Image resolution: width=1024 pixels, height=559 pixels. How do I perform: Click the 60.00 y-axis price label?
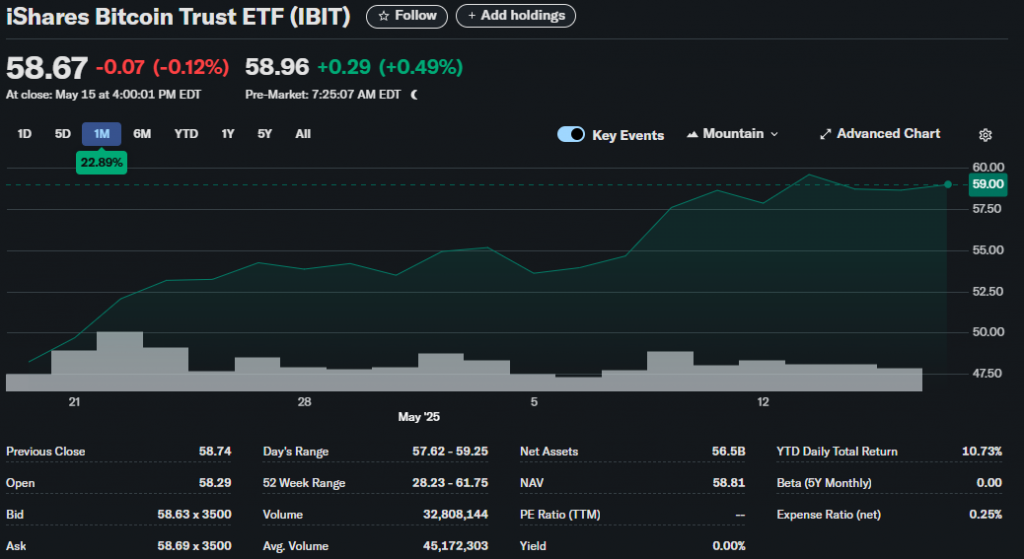coord(988,167)
